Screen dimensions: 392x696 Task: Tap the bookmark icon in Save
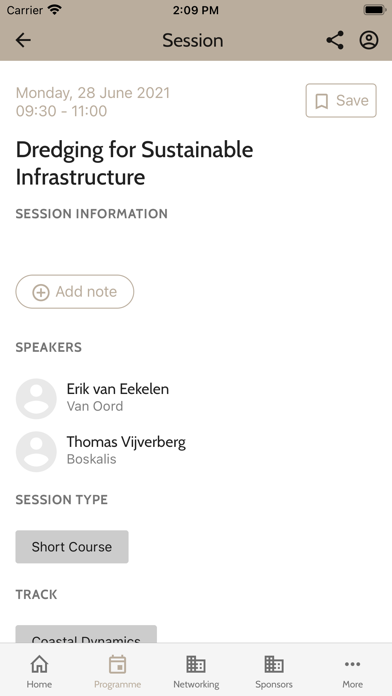(x=321, y=101)
